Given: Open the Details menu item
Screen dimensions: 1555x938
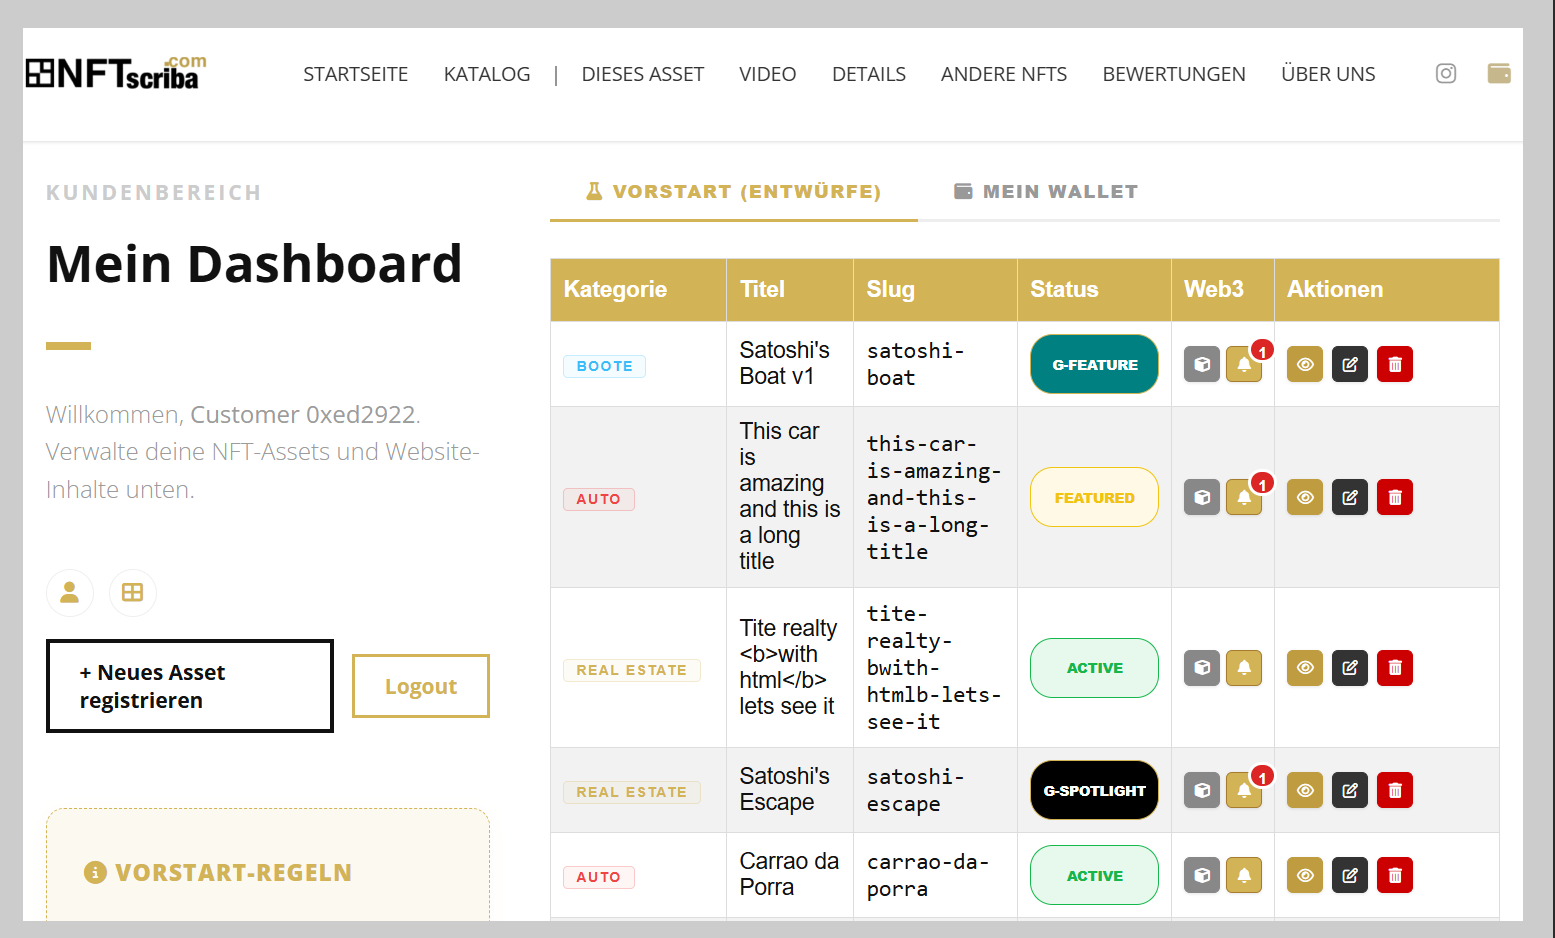Looking at the screenshot, I should pos(869,74).
